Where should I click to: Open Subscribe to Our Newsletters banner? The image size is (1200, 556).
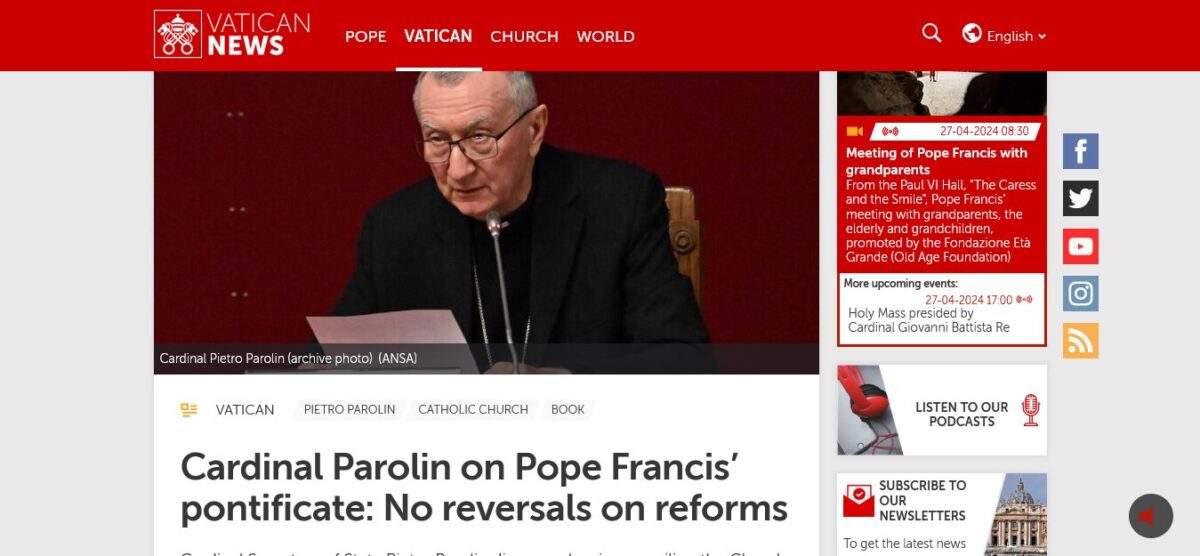942,514
